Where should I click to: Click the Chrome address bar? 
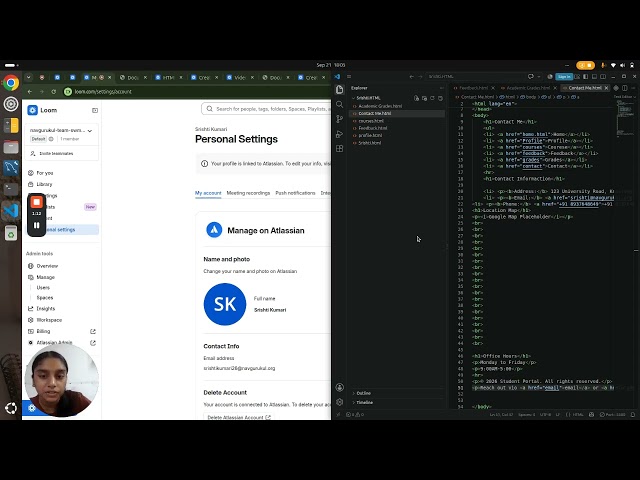(196, 91)
